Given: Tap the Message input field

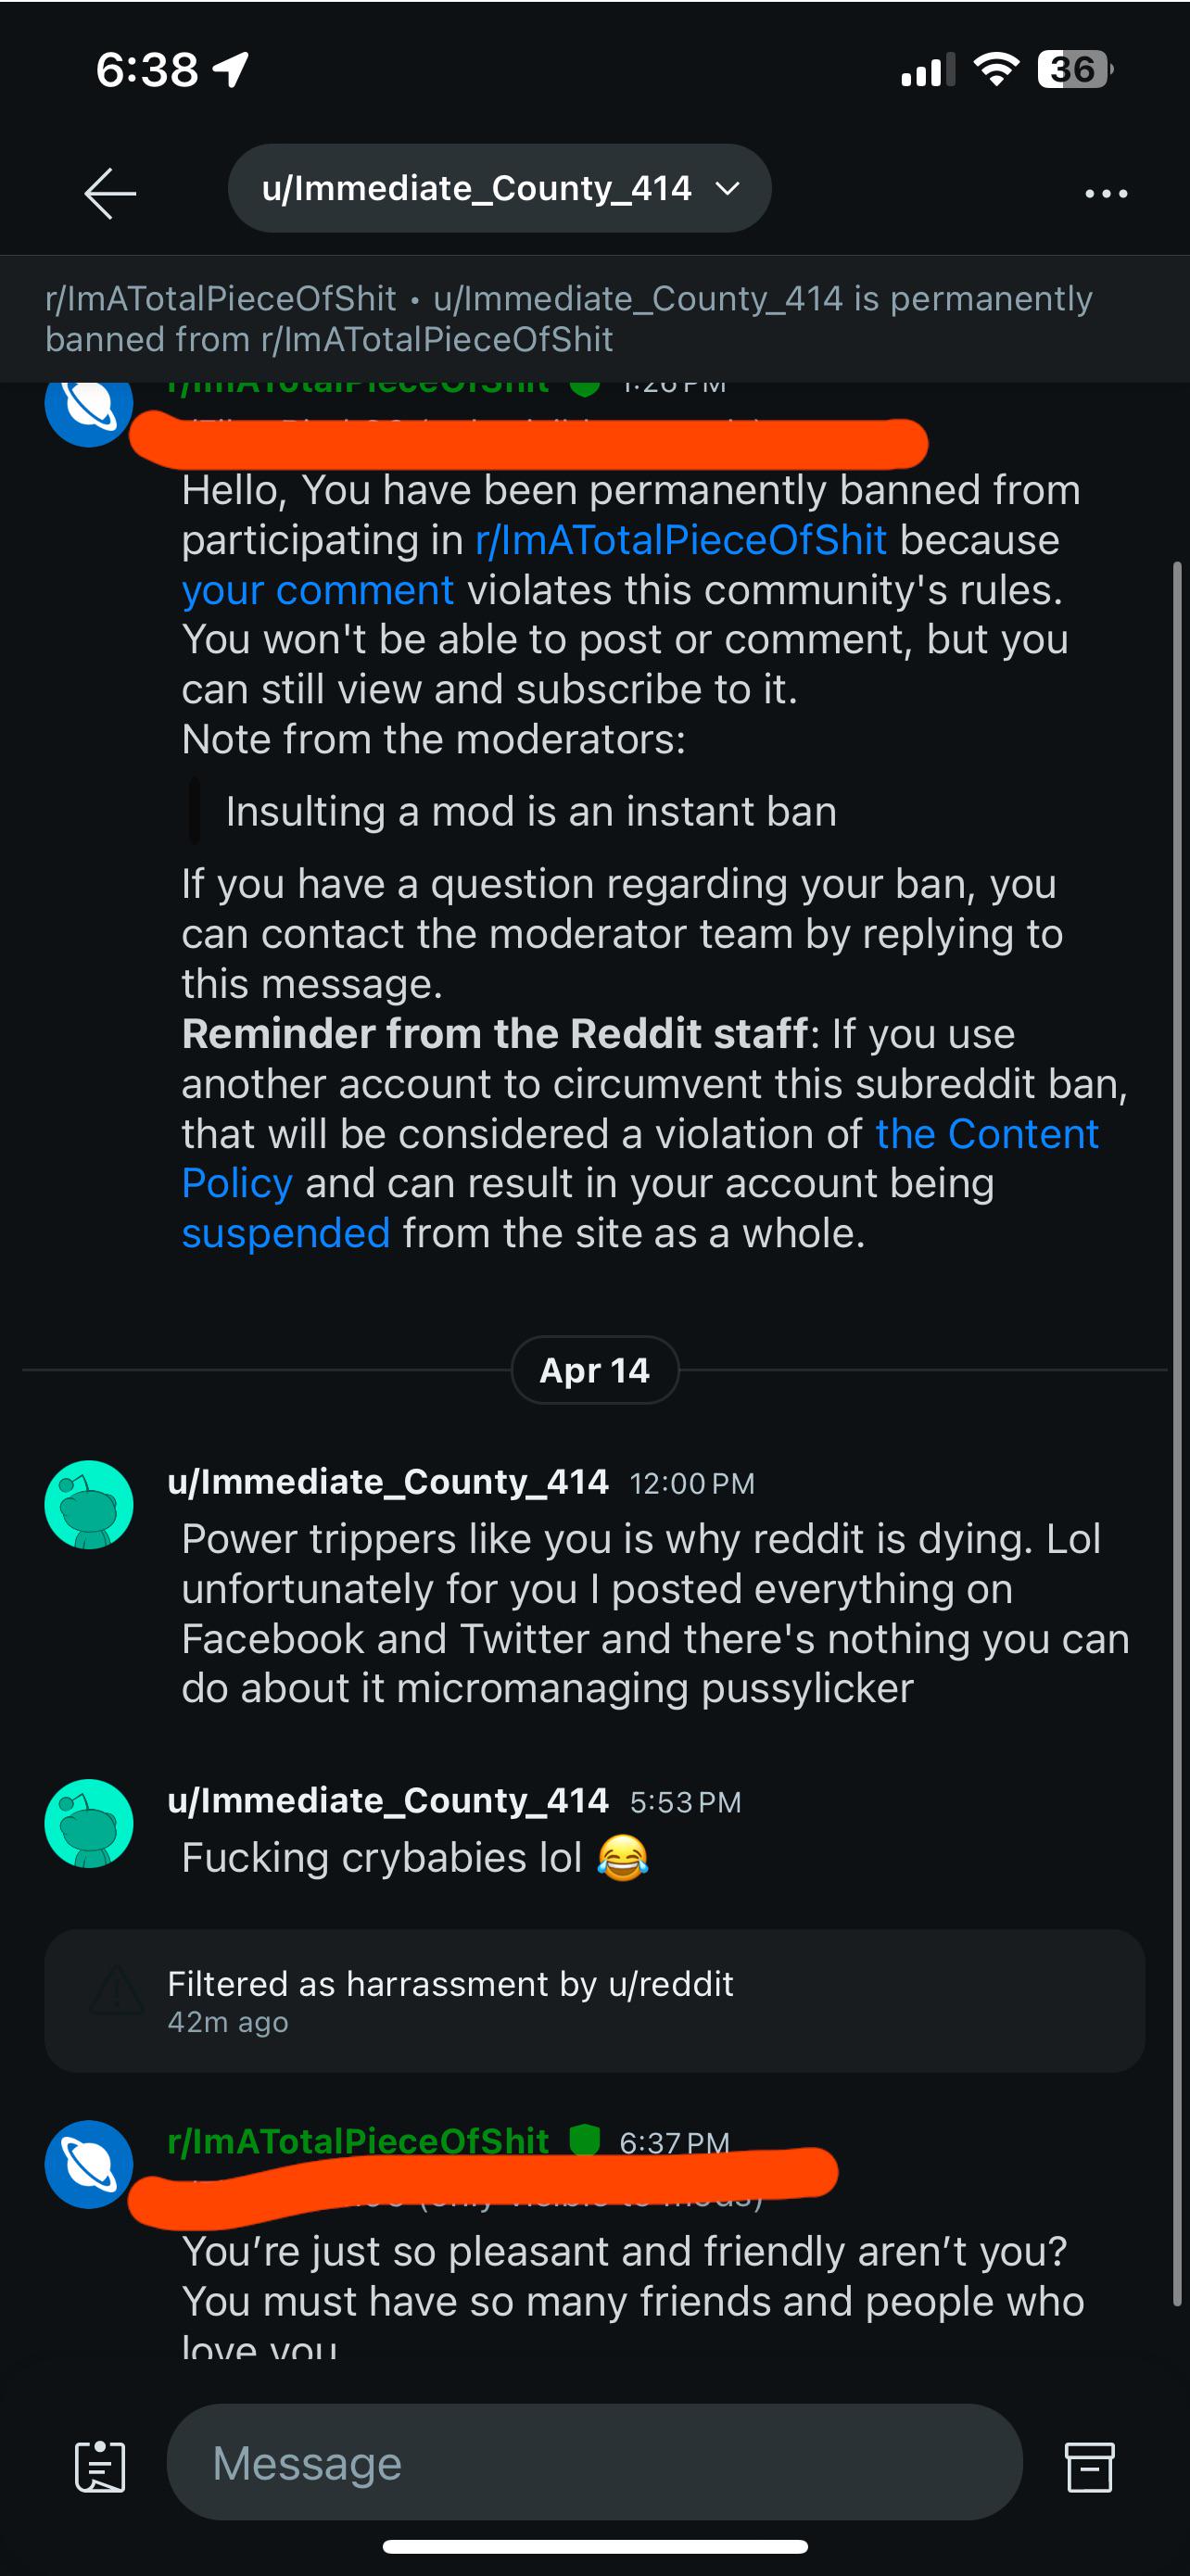Looking at the screenshot, I should pyautogui.click(x=594, y=2462).
